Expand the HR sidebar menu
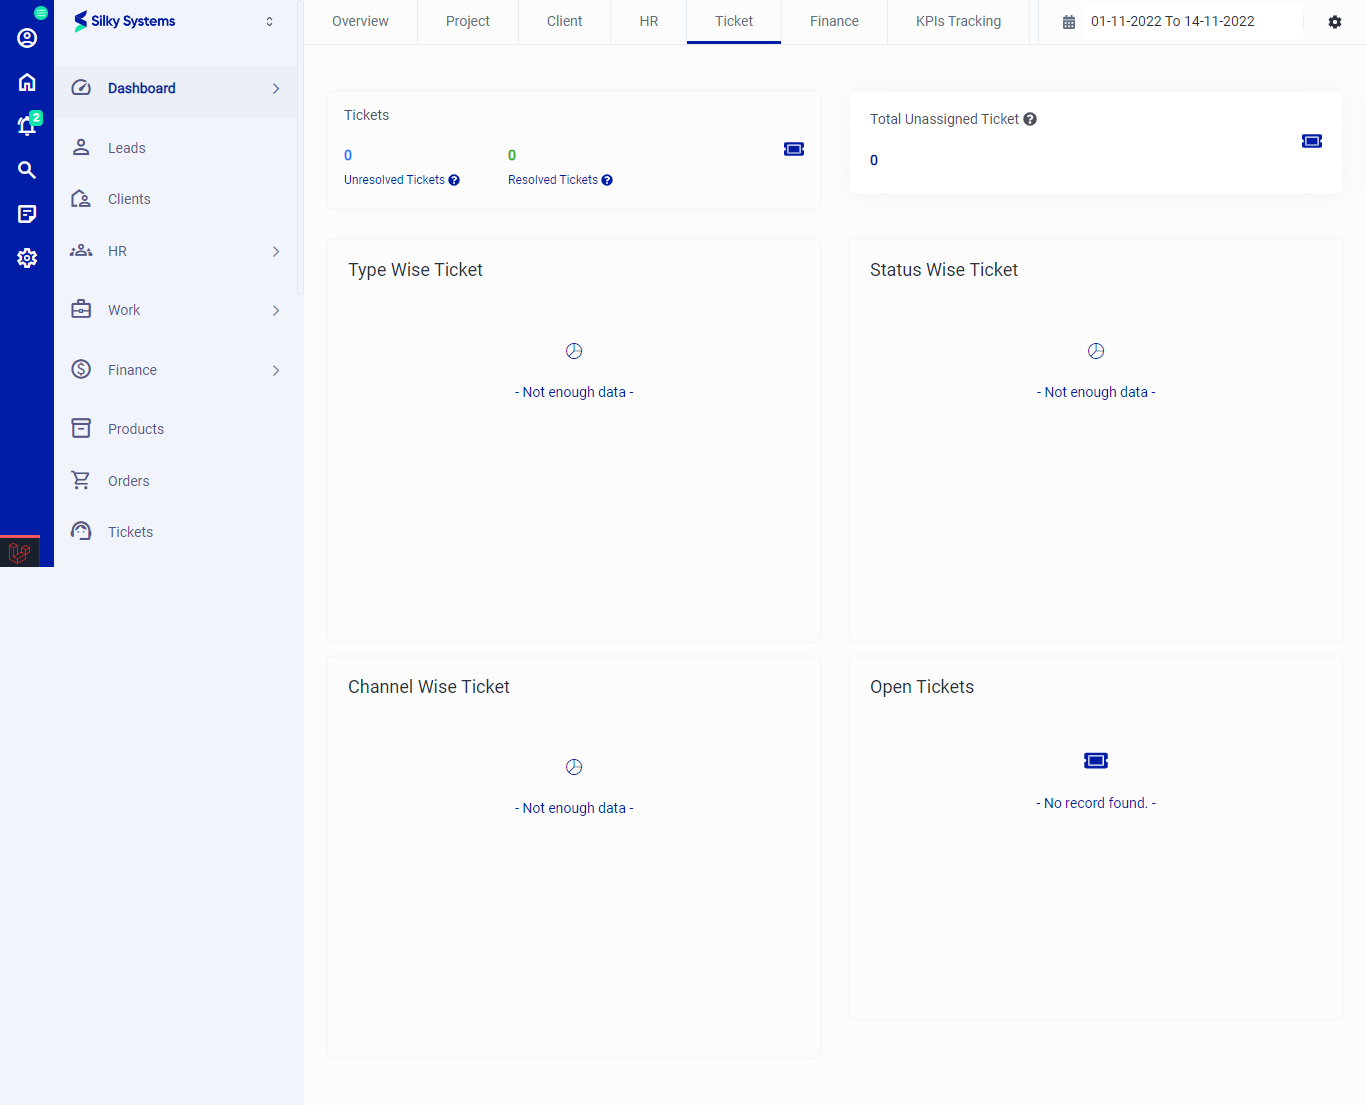The width and height of the screenshot is (1366, 1105). click(276, 252)
